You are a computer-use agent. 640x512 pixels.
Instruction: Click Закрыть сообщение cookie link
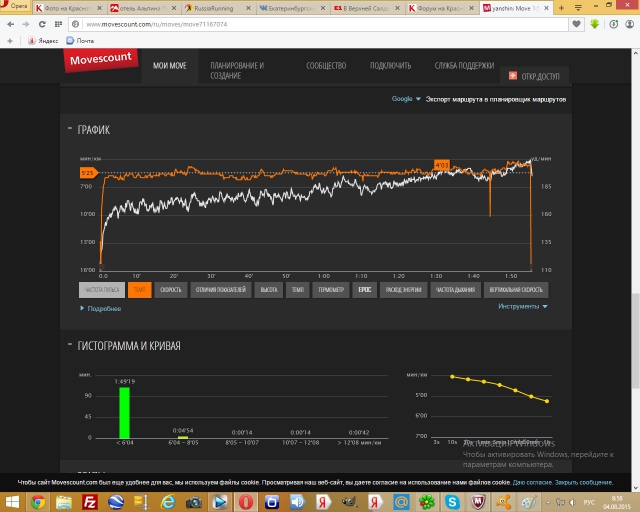pos(584,482)
